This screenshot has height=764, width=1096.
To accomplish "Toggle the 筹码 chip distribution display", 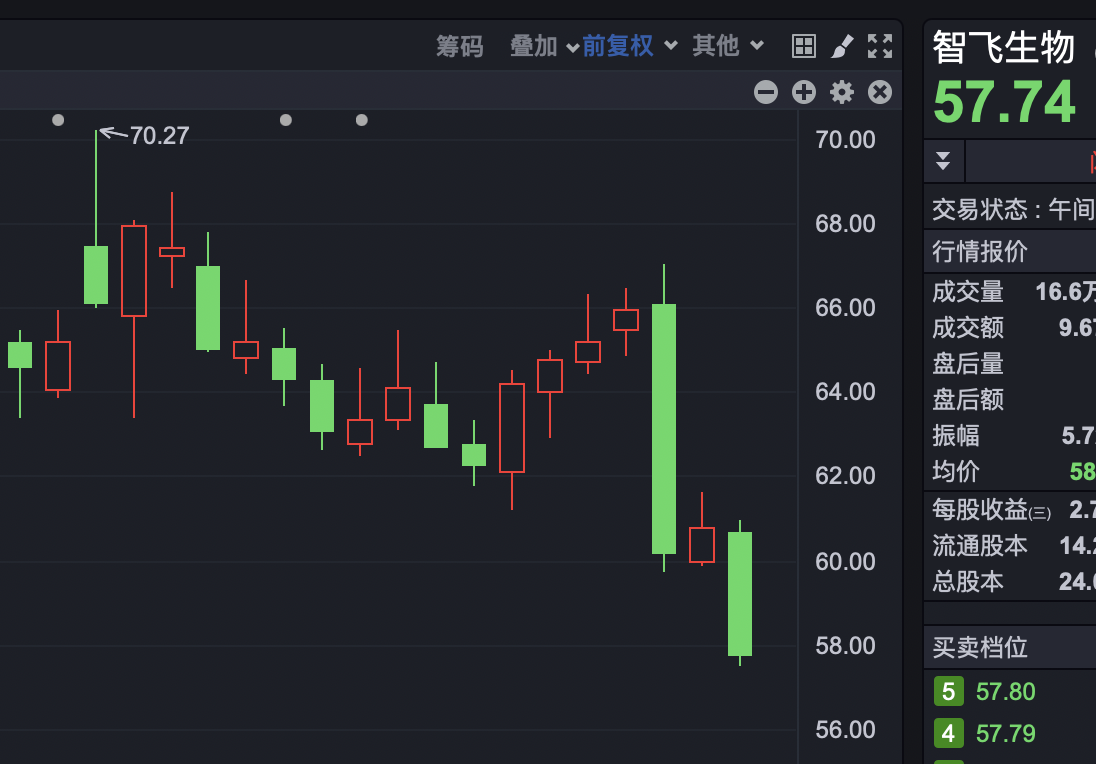I will tap(460, 45).
